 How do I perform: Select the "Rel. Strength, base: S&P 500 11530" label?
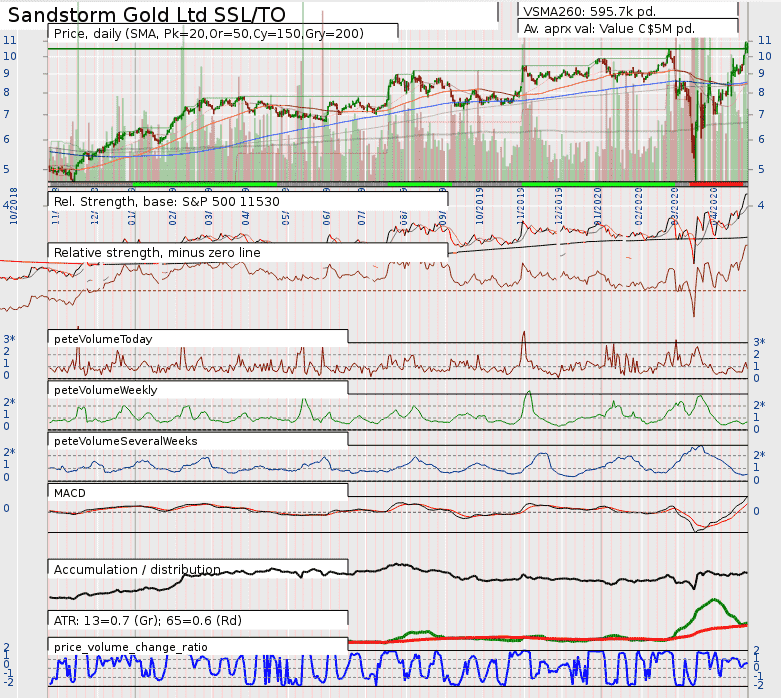click(x=167, y=201)
